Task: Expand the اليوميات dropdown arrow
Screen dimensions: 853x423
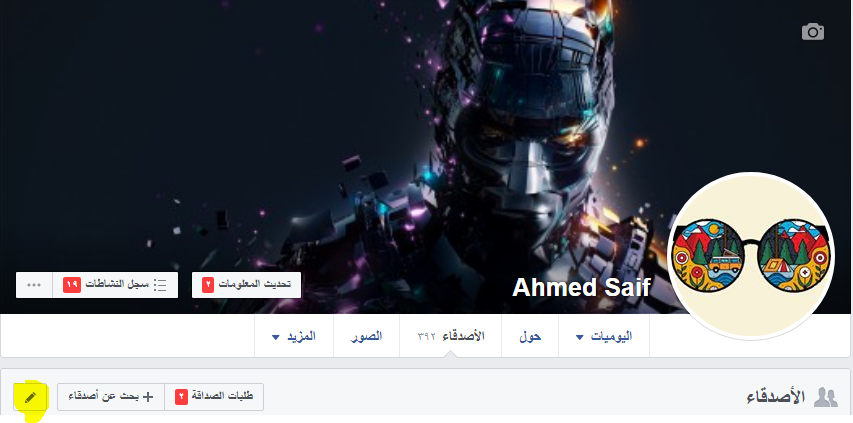Action: [579, 337]
